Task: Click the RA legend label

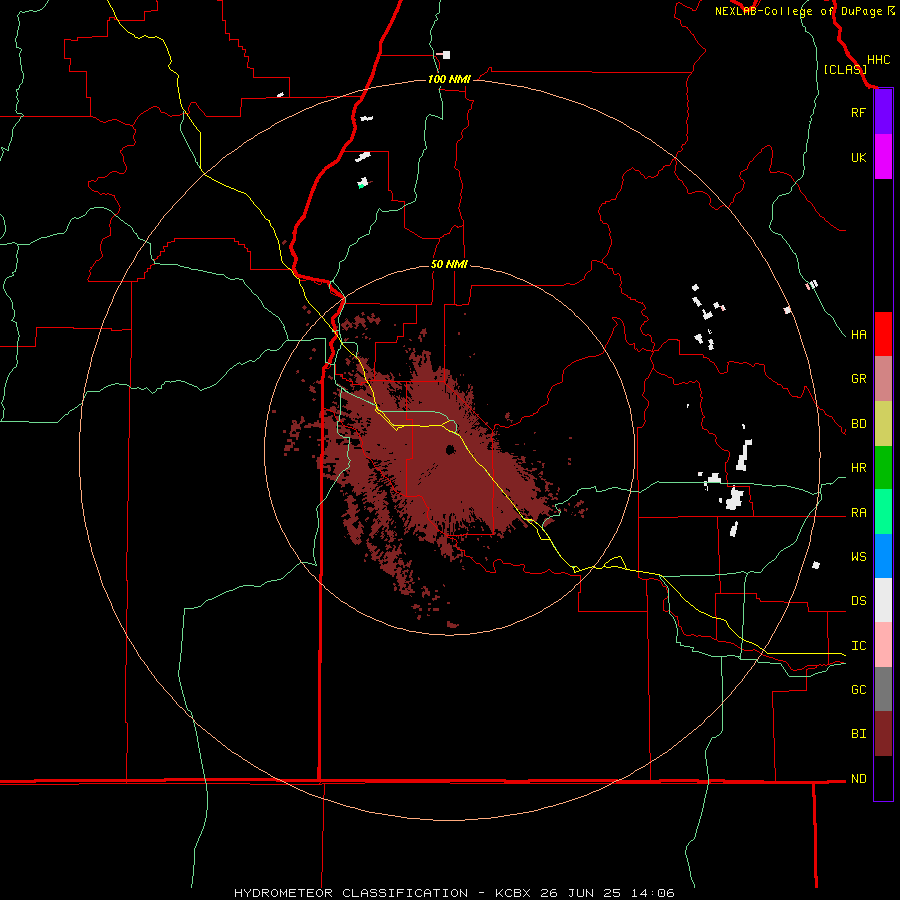Action: pyautogui.click(x=858, y=512)
